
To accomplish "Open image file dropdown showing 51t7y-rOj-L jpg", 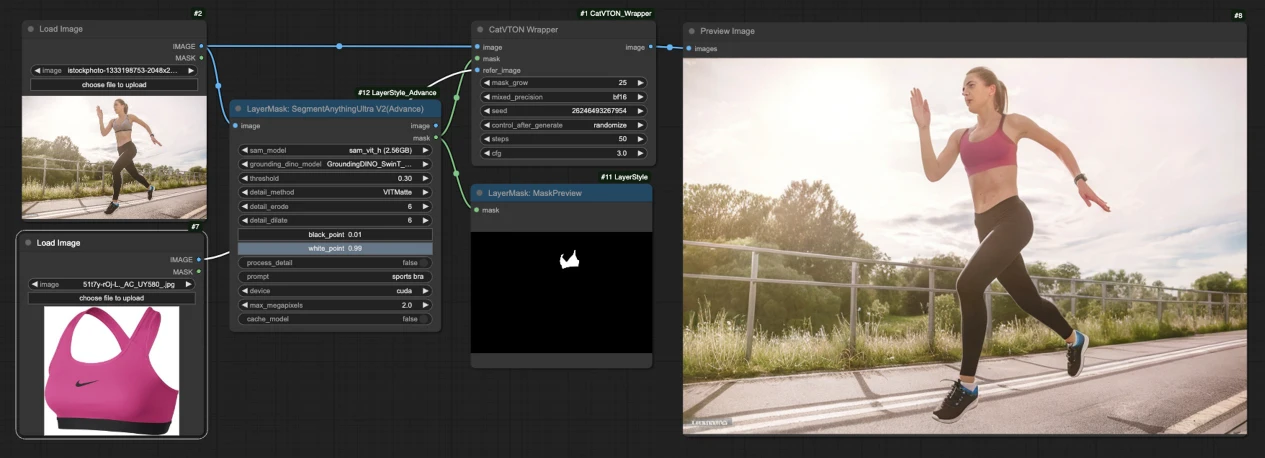I will click(111, 284).
